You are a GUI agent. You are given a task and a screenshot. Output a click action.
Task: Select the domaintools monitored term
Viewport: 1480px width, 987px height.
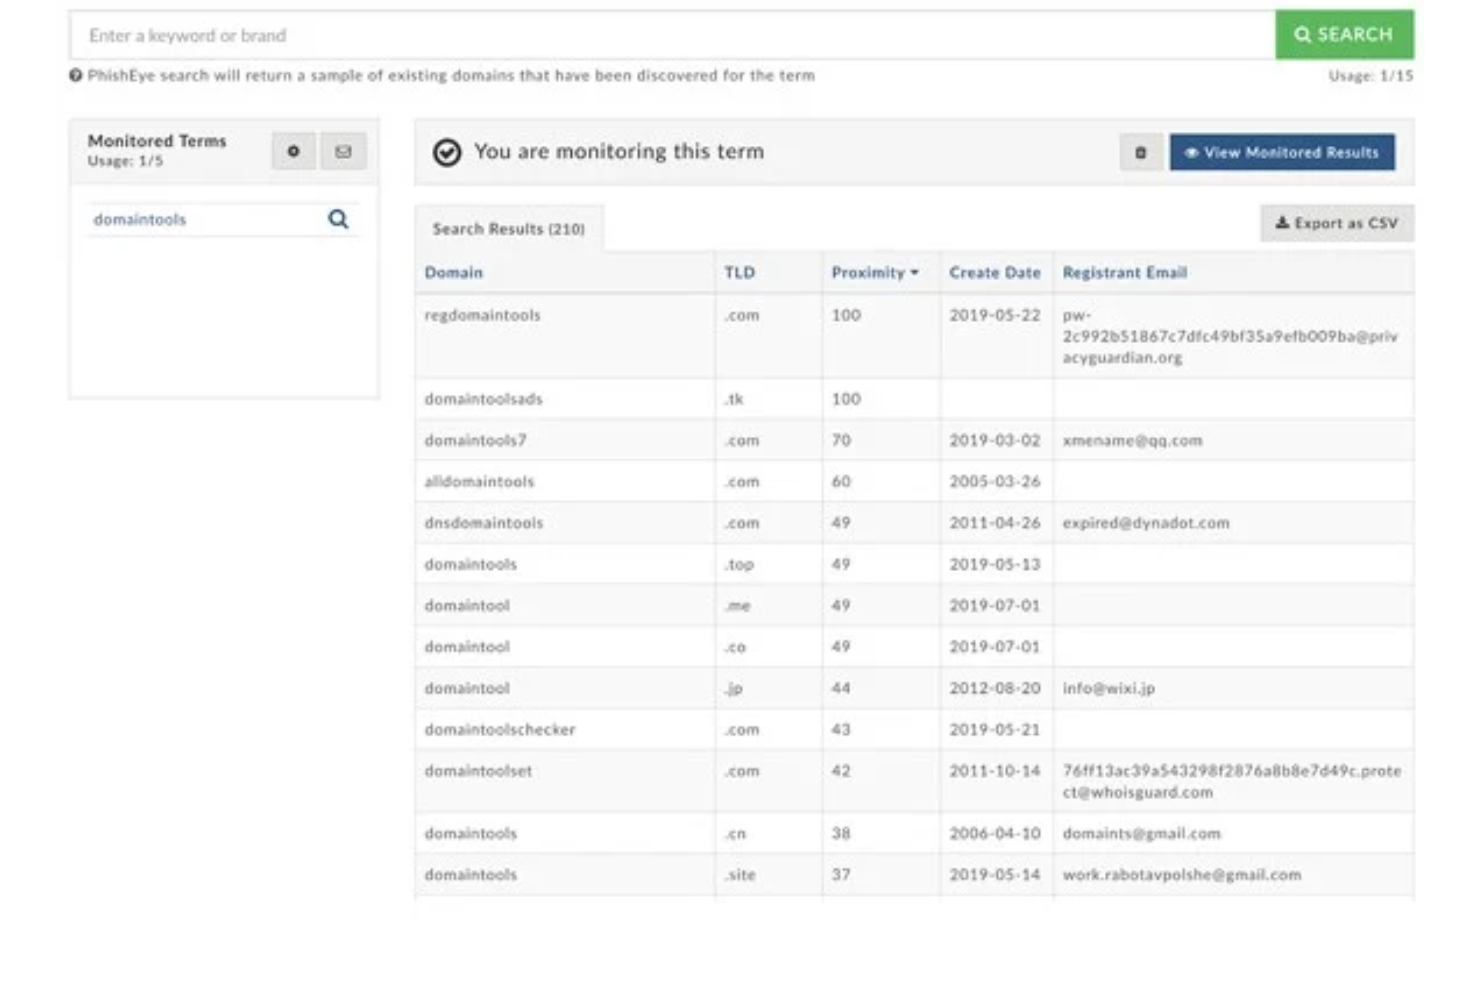(x=140, y=219)
